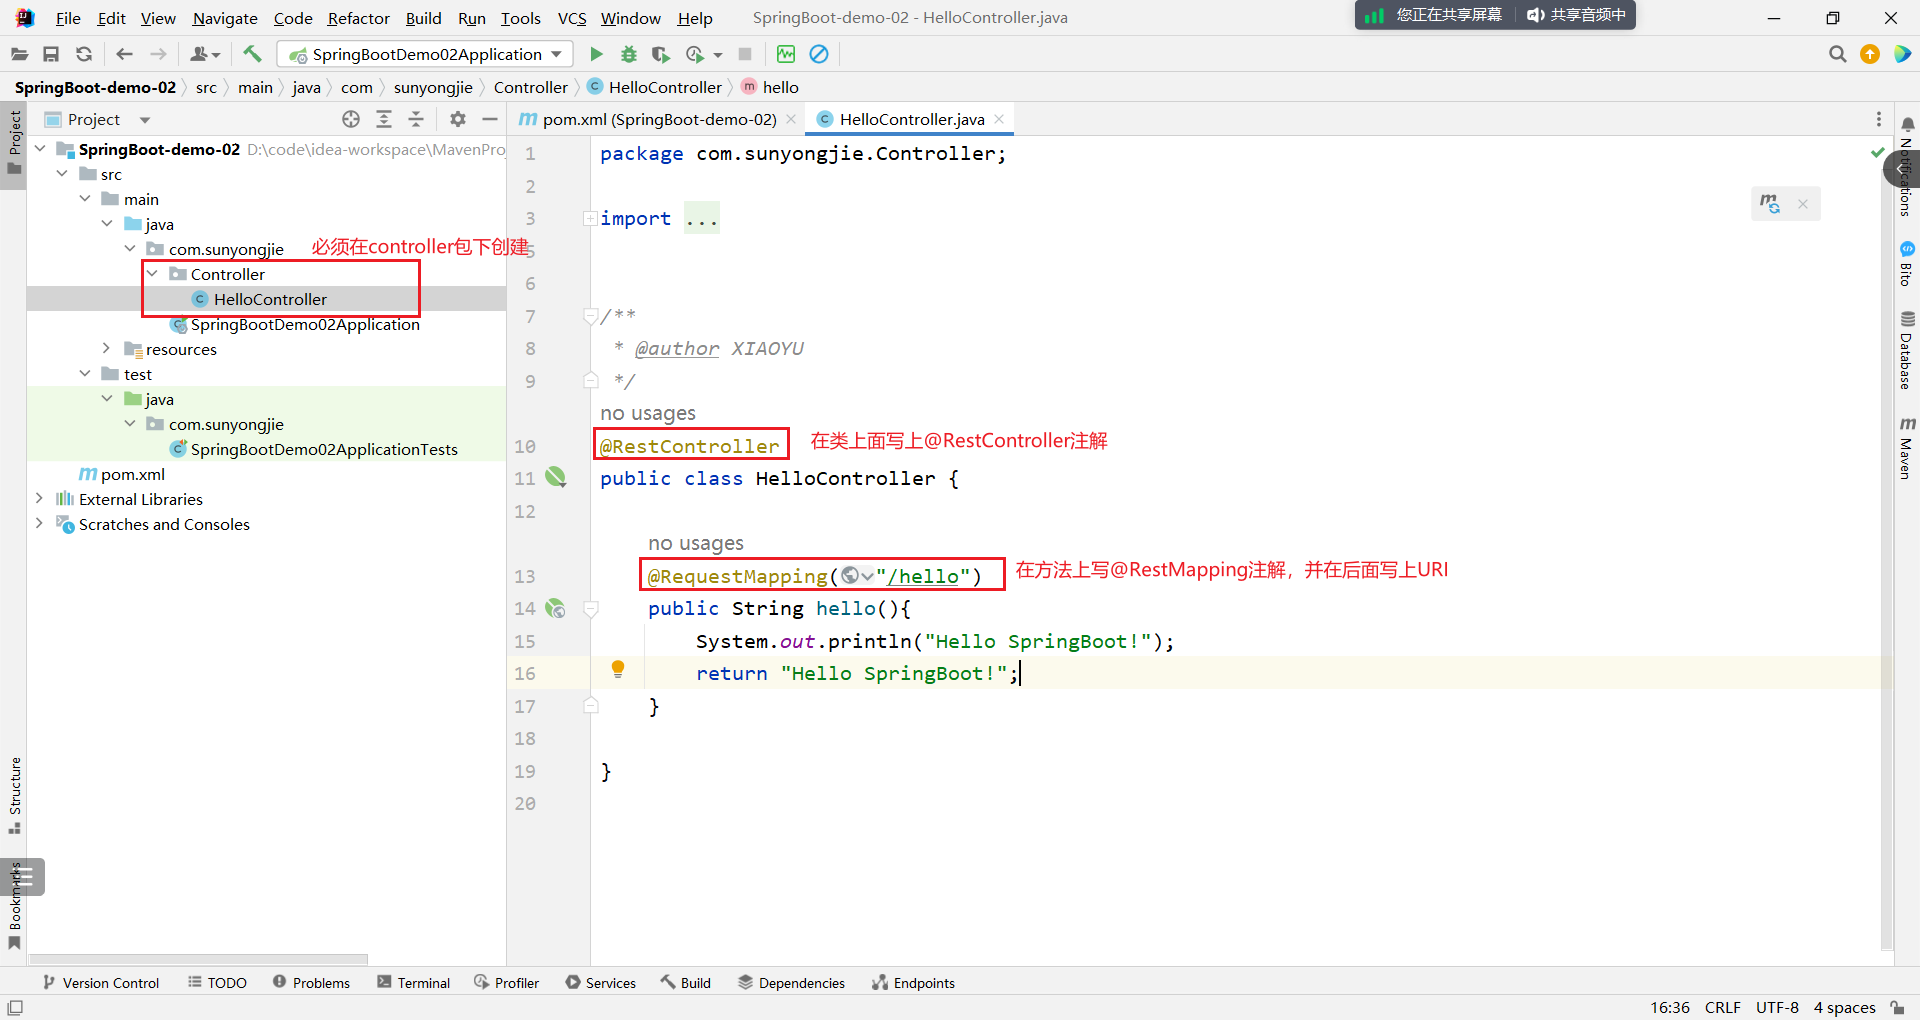Image resolution: width=1920 pixels, height=1020 pixels.
Task: Expand the resources folder
Action: tap(106, 349)
